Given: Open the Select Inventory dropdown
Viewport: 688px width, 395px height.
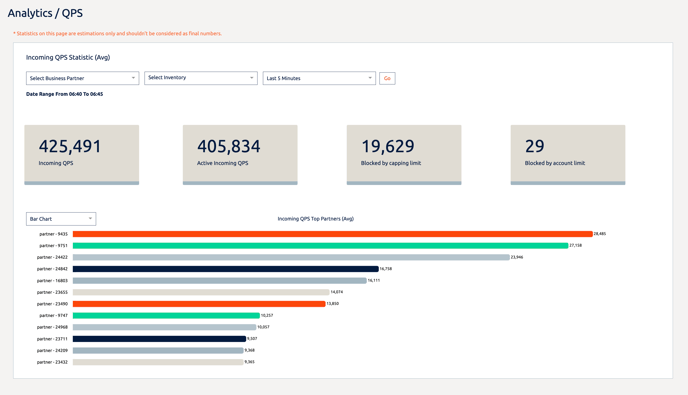Looking at the screenshot, I should 201,78.
